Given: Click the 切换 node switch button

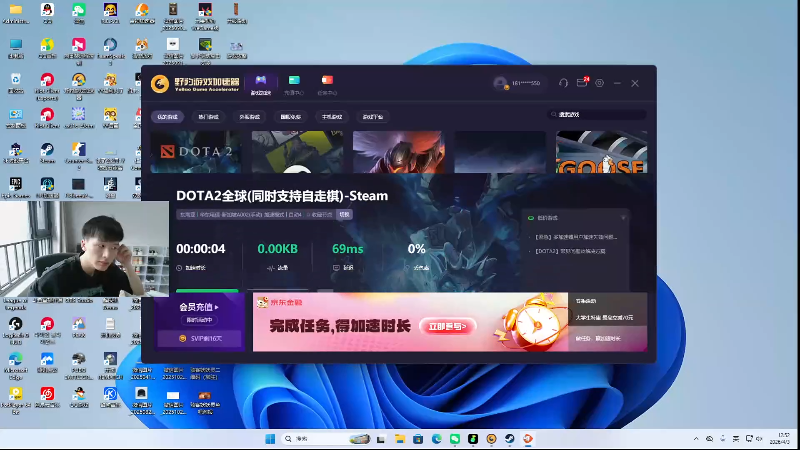Looking at the screenshot, I should point(344,215).
